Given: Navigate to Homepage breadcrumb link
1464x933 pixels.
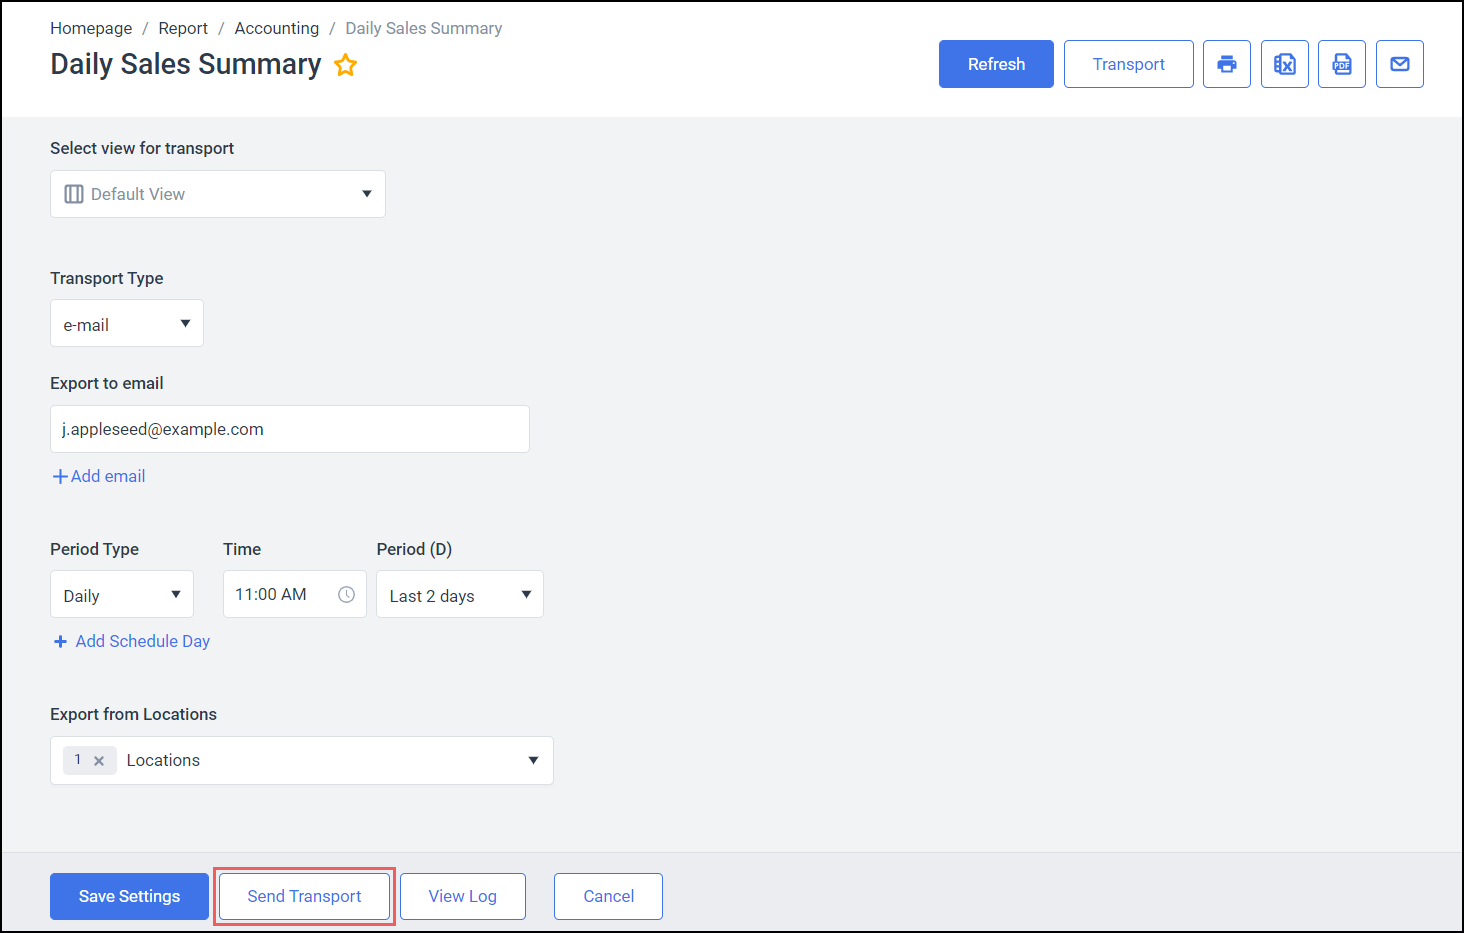Looking at the screenshot, I should tap(91, 28).
